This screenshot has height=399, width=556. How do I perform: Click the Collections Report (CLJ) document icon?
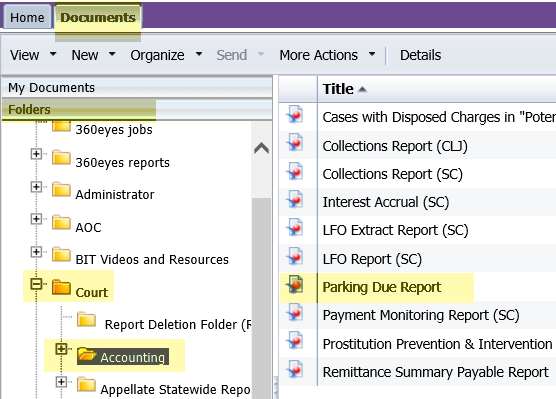pyautogui.click(x=295, y=143)
